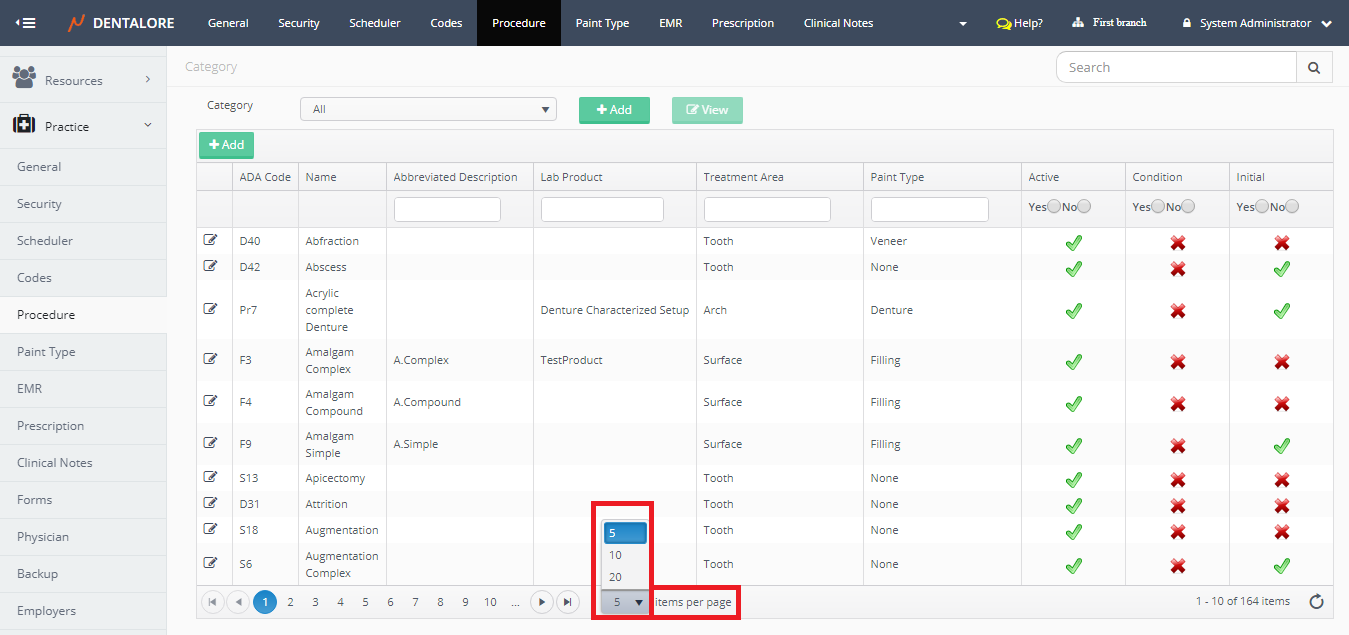Select No radio under Condition filter
1349x635 pixels.
(1188, 207)
